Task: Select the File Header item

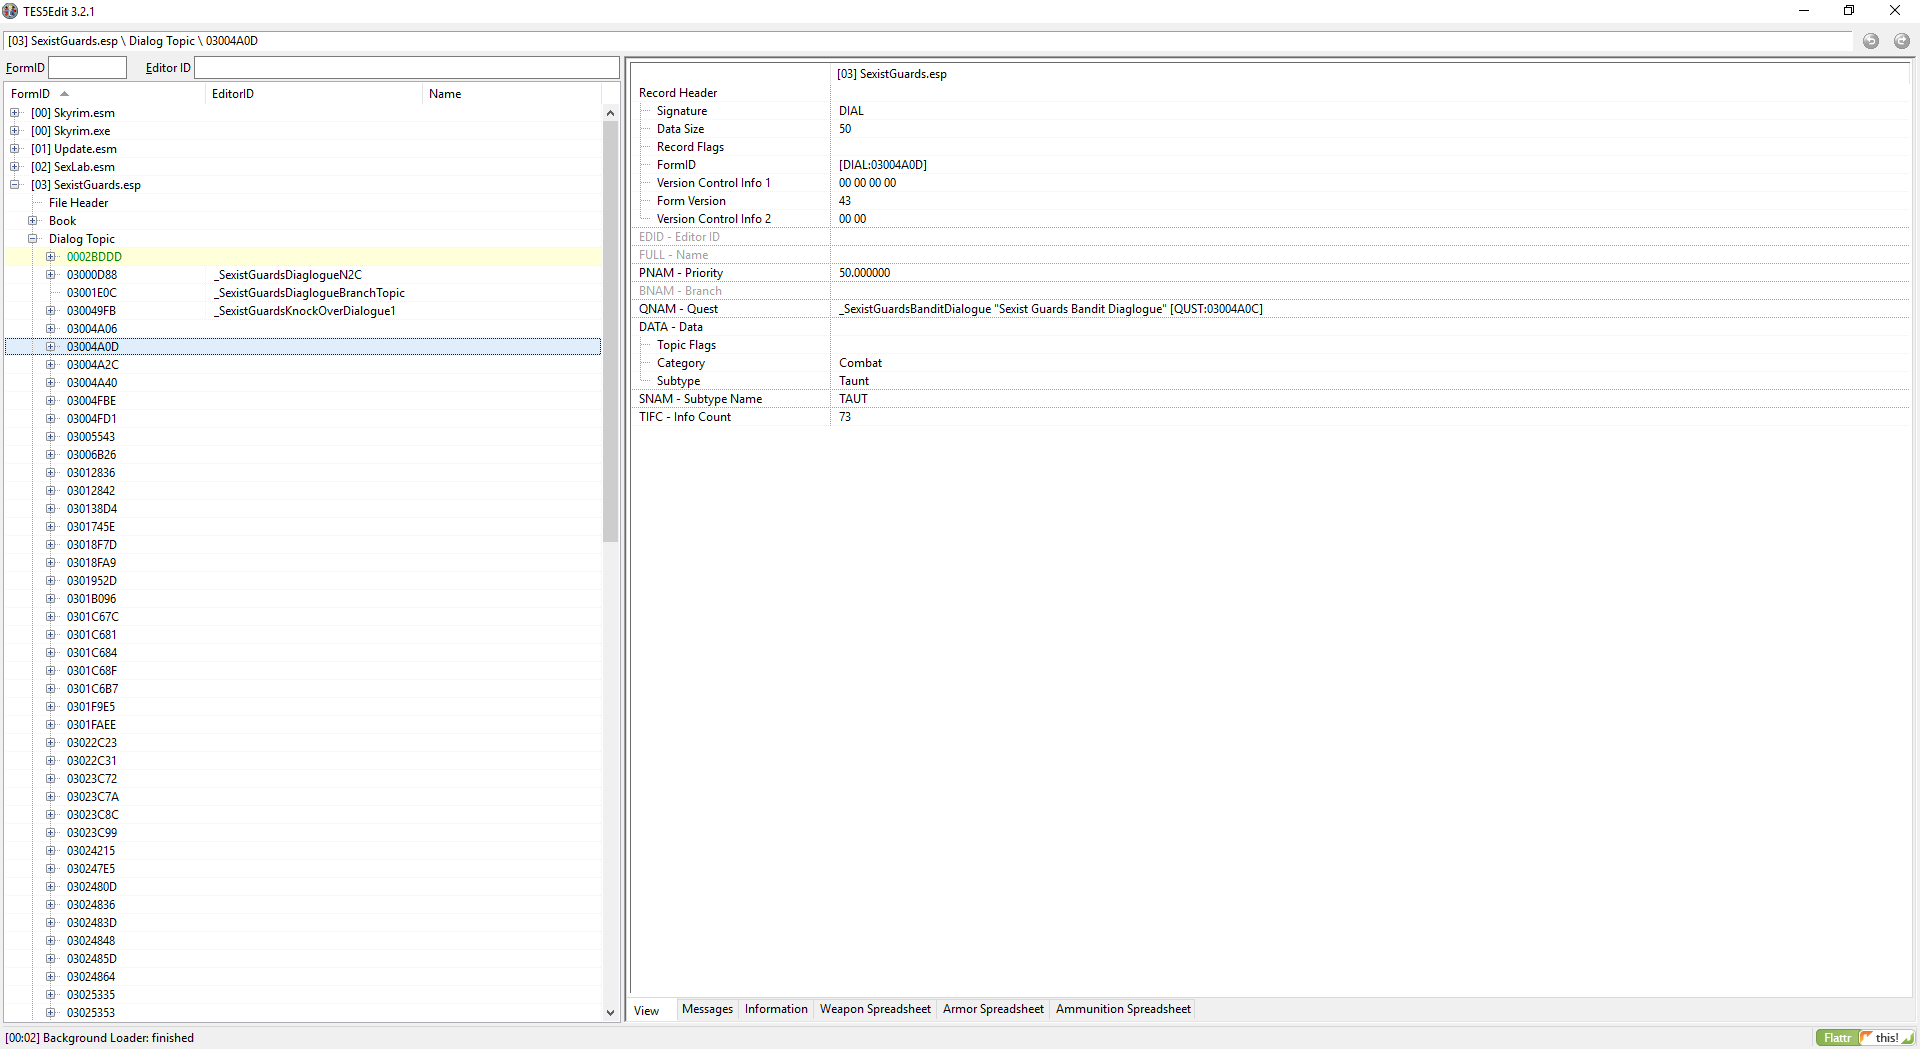Action: click(x=78, y=203)
